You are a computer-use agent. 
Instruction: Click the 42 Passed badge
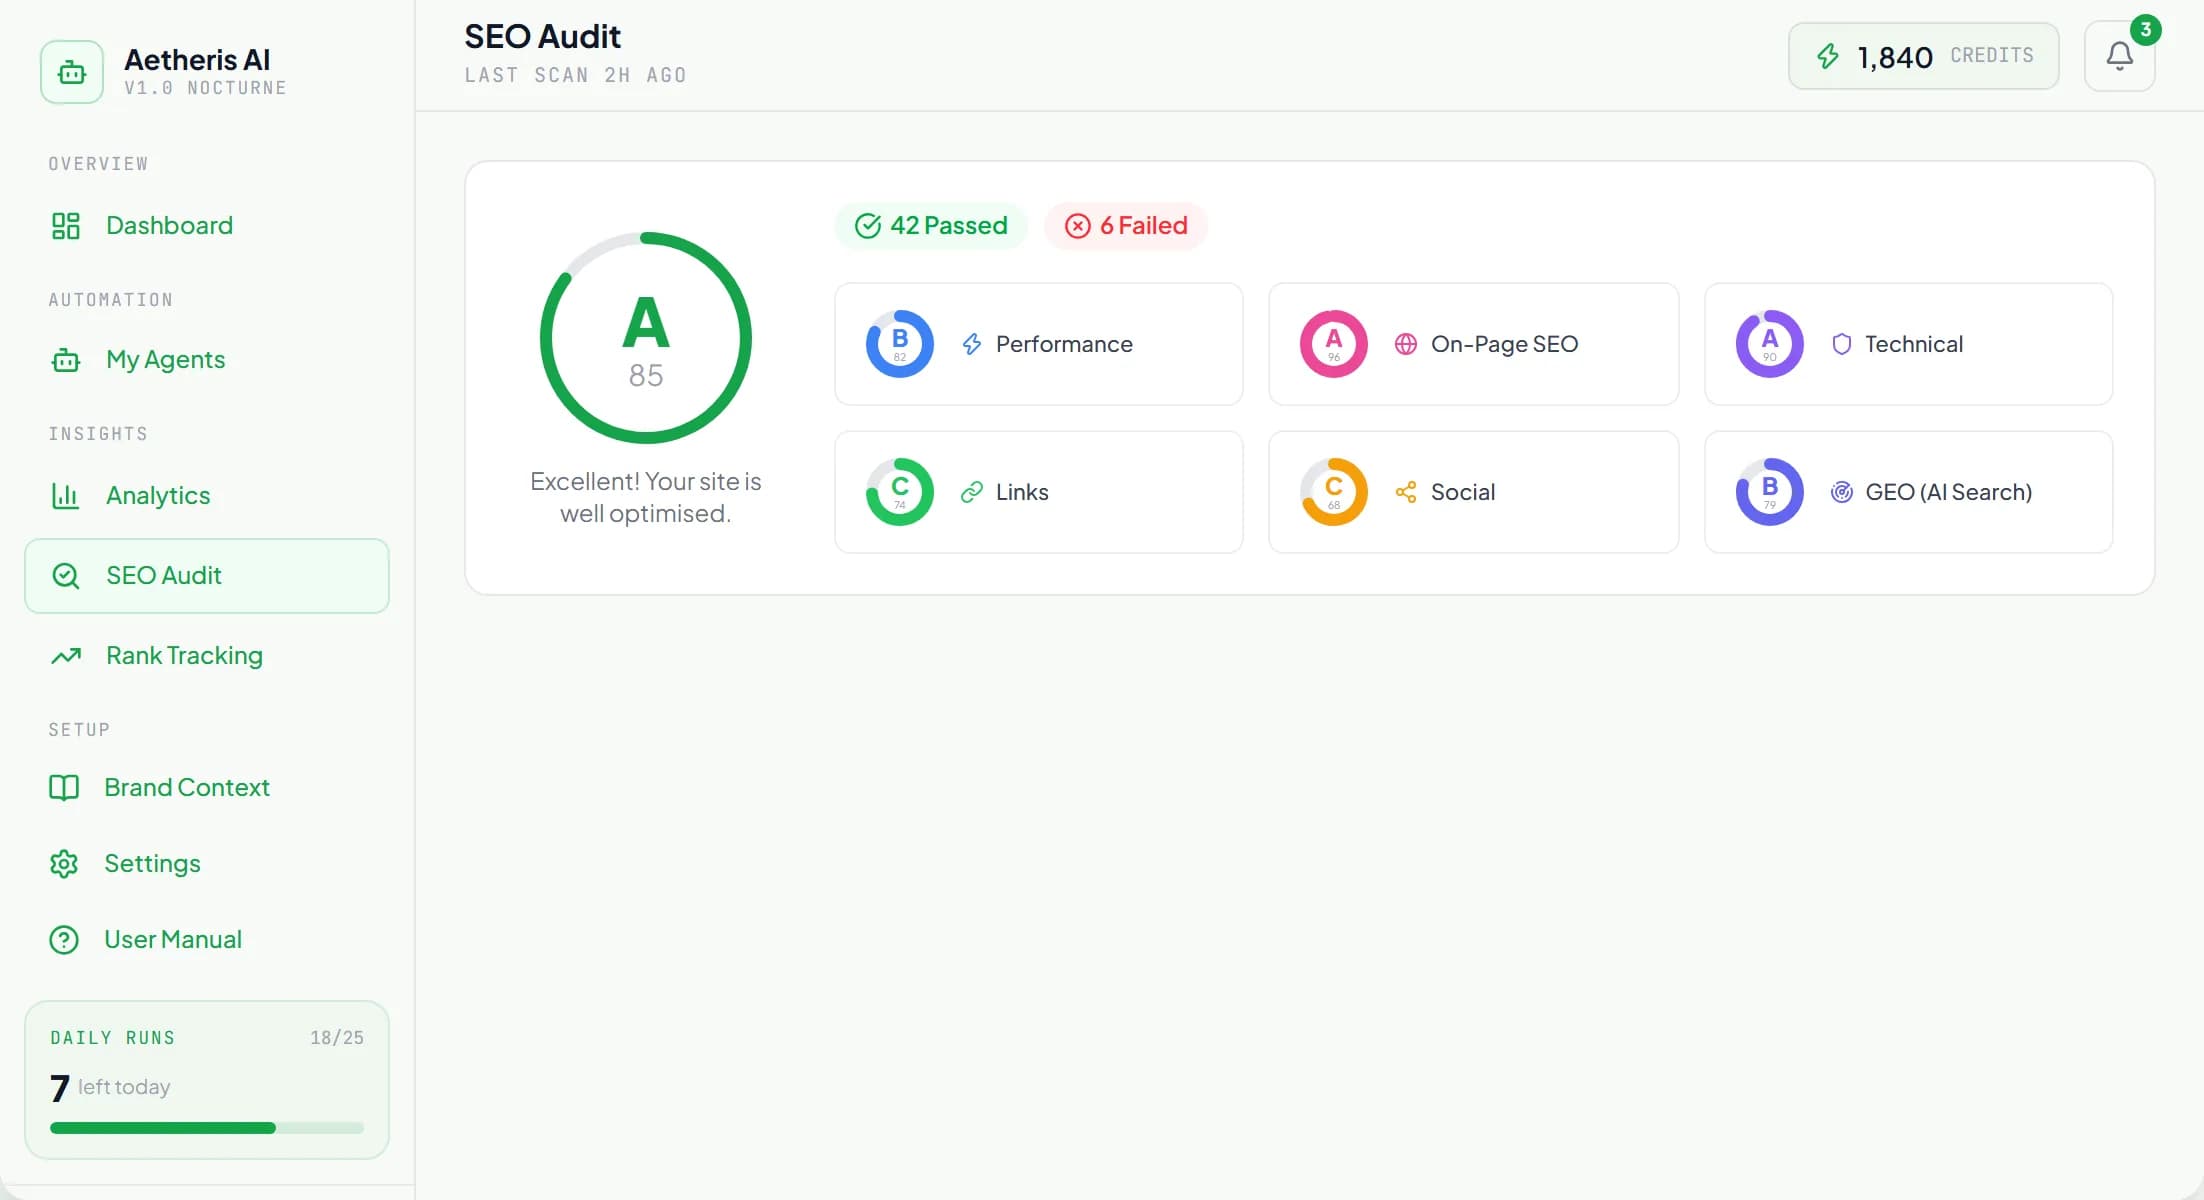[931, 226]
